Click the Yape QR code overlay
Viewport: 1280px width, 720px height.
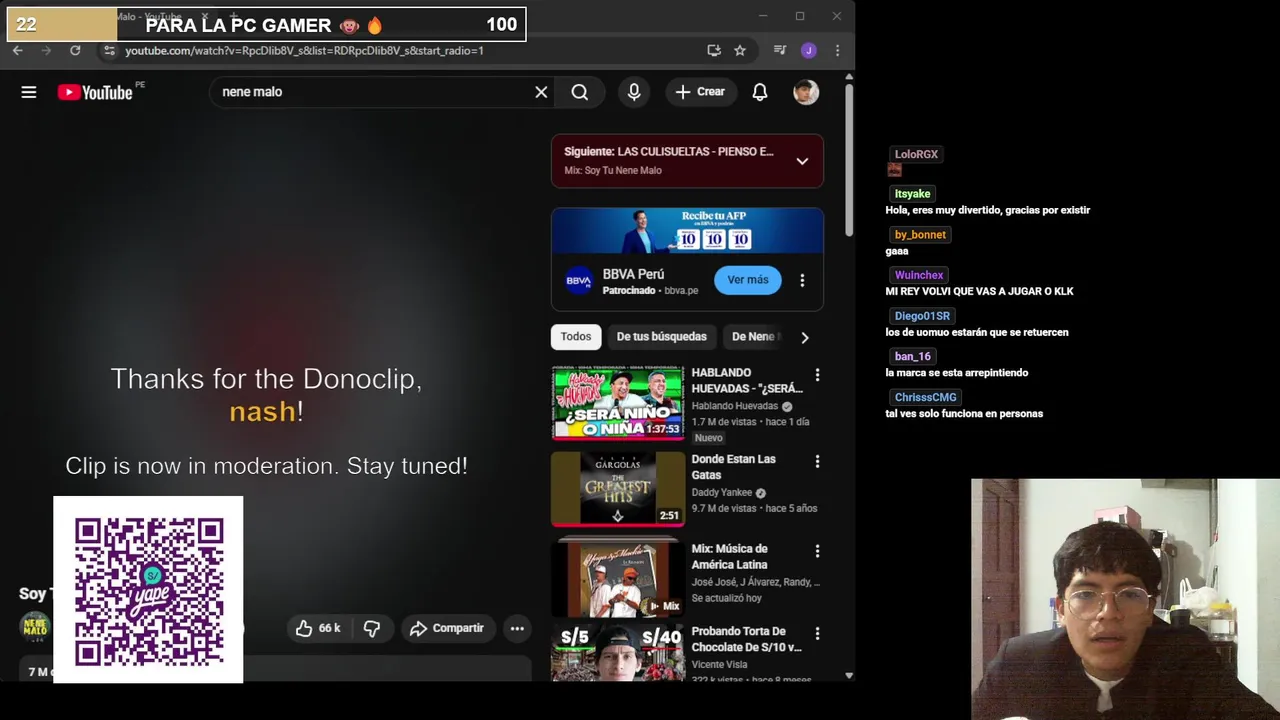click(148, 590)
